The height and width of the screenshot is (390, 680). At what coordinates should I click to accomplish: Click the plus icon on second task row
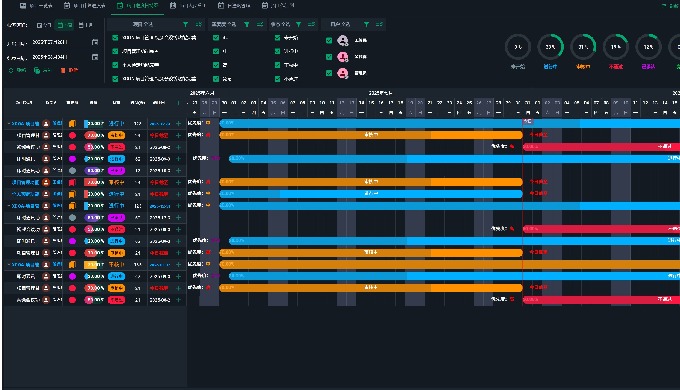coord(178,135)
